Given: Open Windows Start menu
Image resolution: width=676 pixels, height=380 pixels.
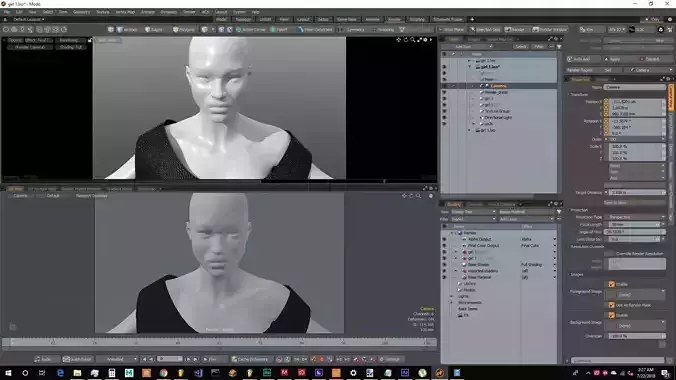Looking at the screenshot, I should (8, 373).
